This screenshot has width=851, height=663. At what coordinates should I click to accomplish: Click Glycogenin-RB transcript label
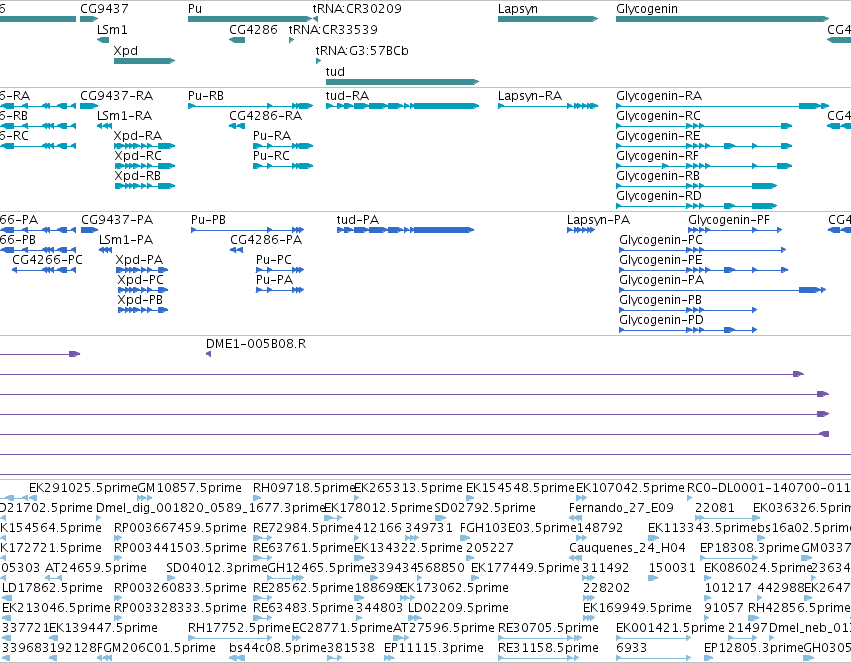pyautogui.click(x=658, y=176)
